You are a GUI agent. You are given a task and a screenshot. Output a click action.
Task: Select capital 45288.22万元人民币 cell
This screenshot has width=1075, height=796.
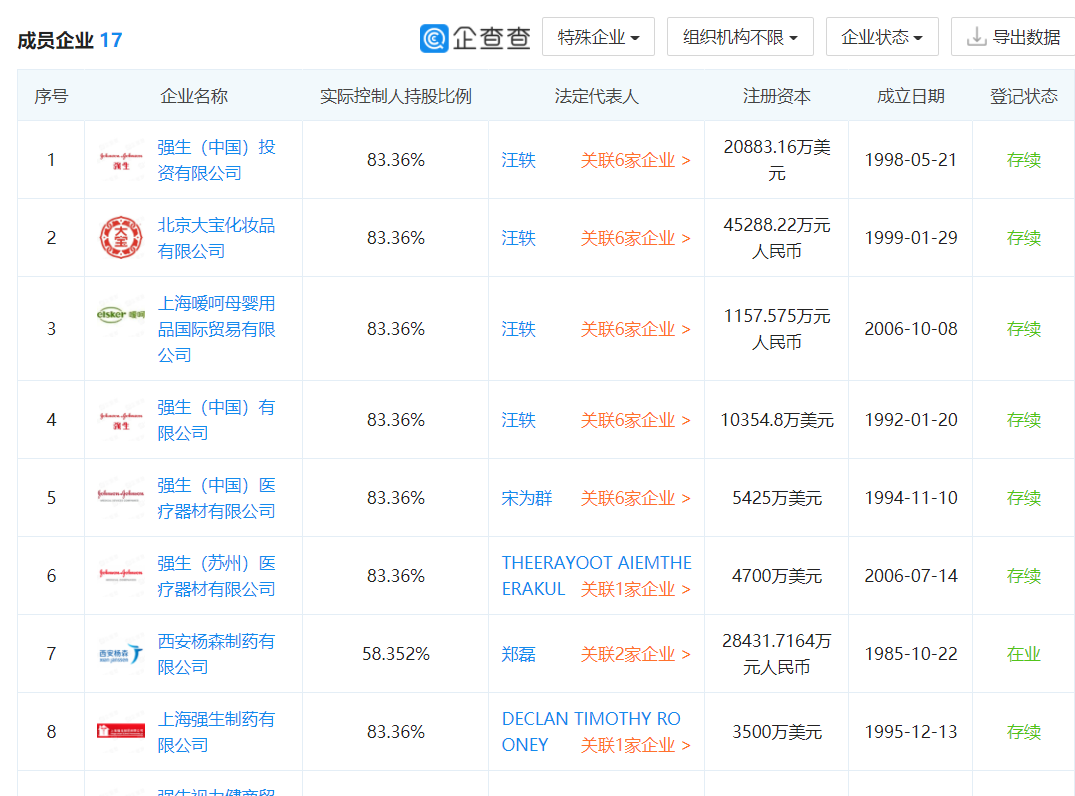click(777, 238)
